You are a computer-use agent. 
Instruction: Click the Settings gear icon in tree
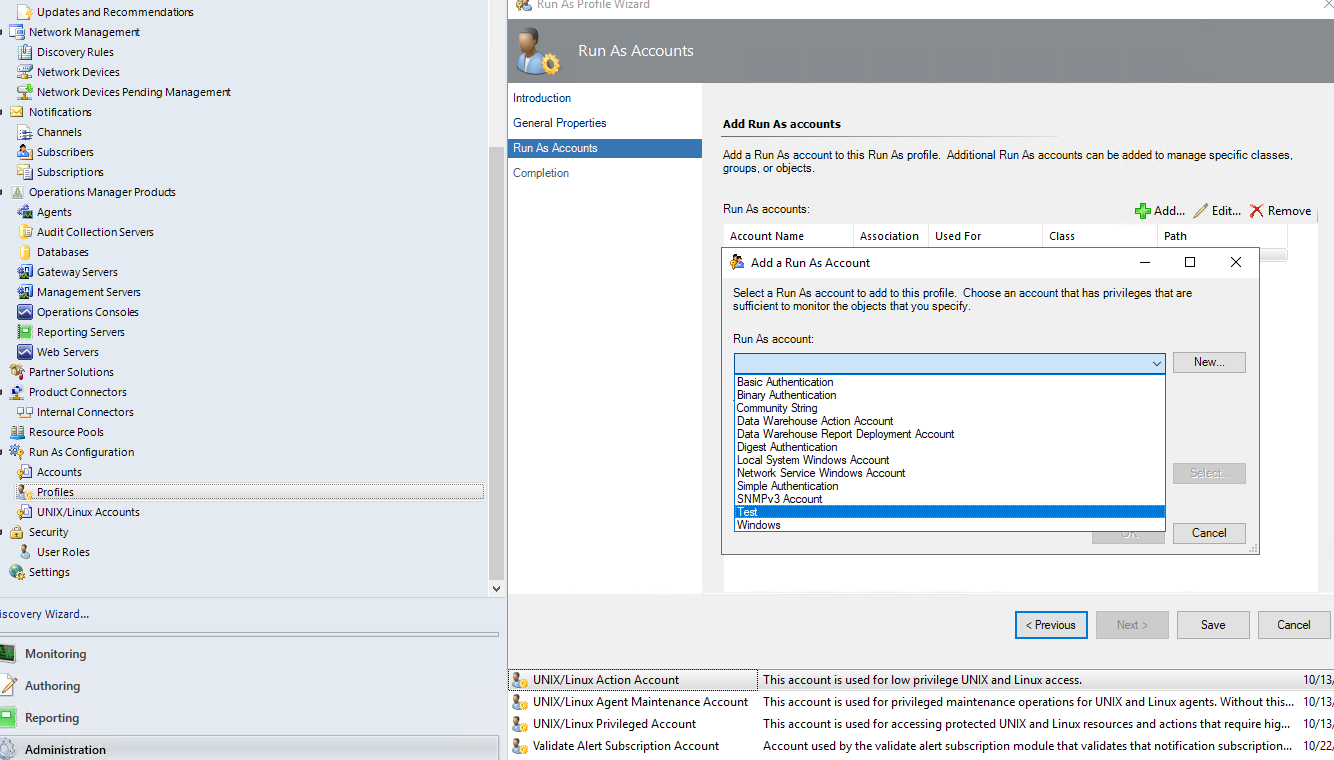pos(17,572)
